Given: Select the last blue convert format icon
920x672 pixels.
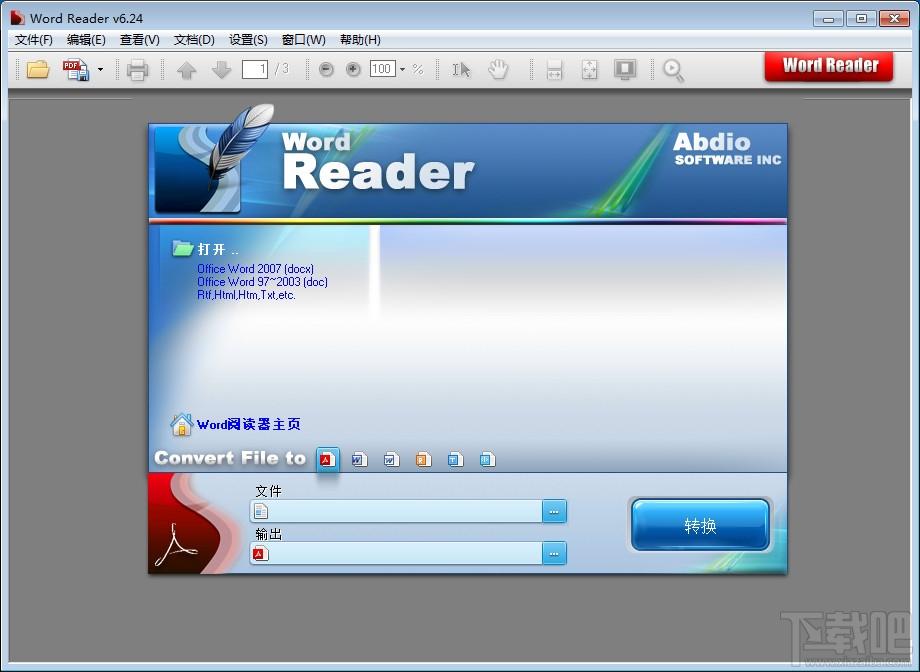Looking at the screenshot, I should coord(487,460).
